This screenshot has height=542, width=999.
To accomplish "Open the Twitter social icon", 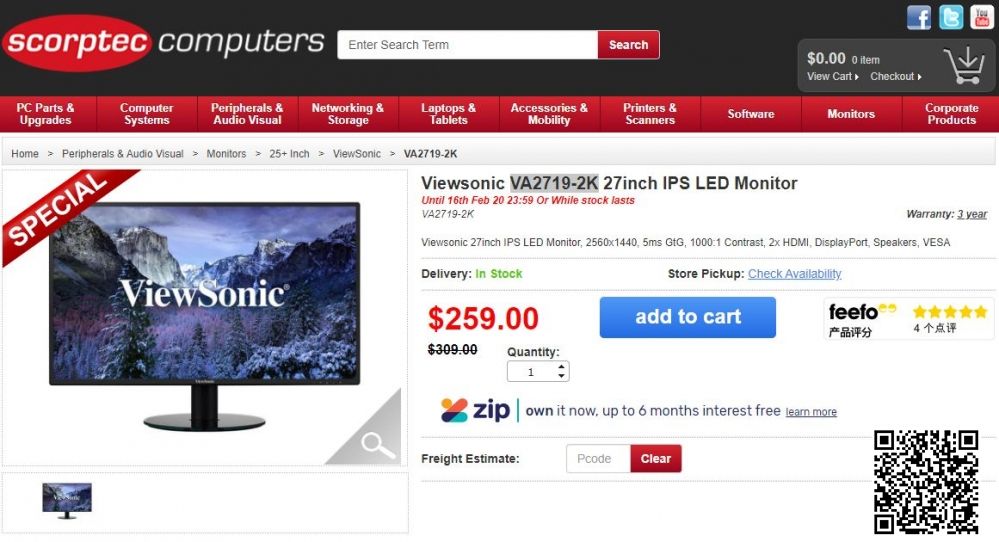I will click(x=951, y=17).
